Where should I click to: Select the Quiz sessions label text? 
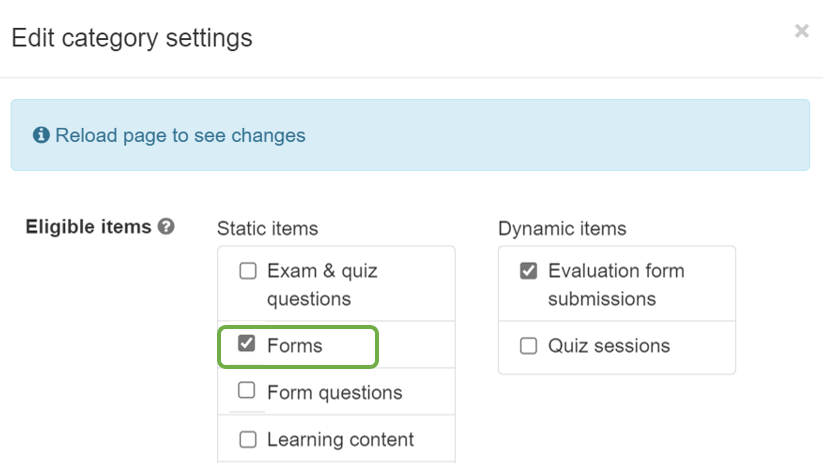click(608, 346)
